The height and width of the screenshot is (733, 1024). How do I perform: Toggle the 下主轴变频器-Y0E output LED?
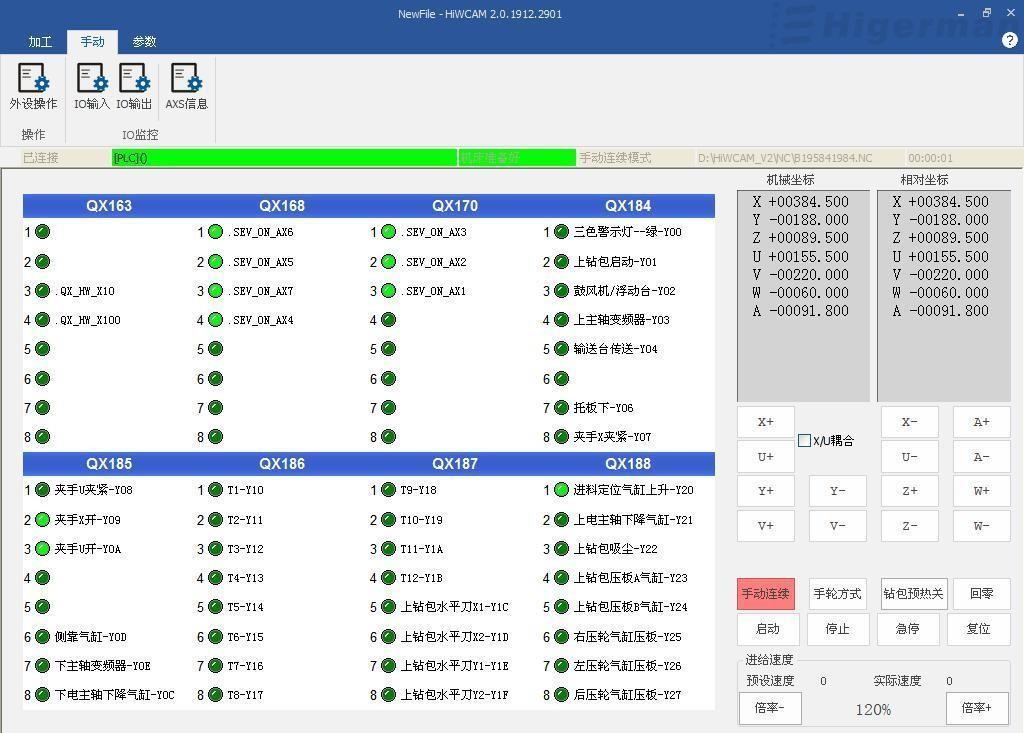pos(42,666)
